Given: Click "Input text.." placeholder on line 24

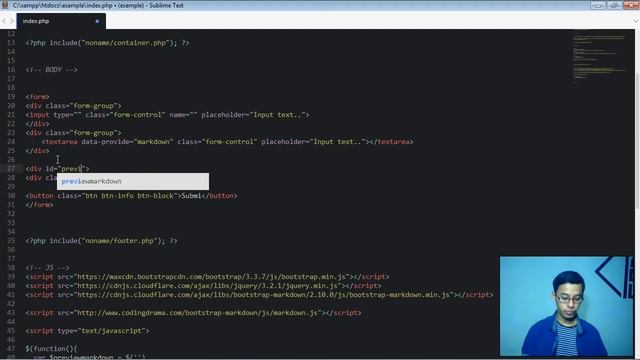Looking at the screenshot, I should [337, 142].
